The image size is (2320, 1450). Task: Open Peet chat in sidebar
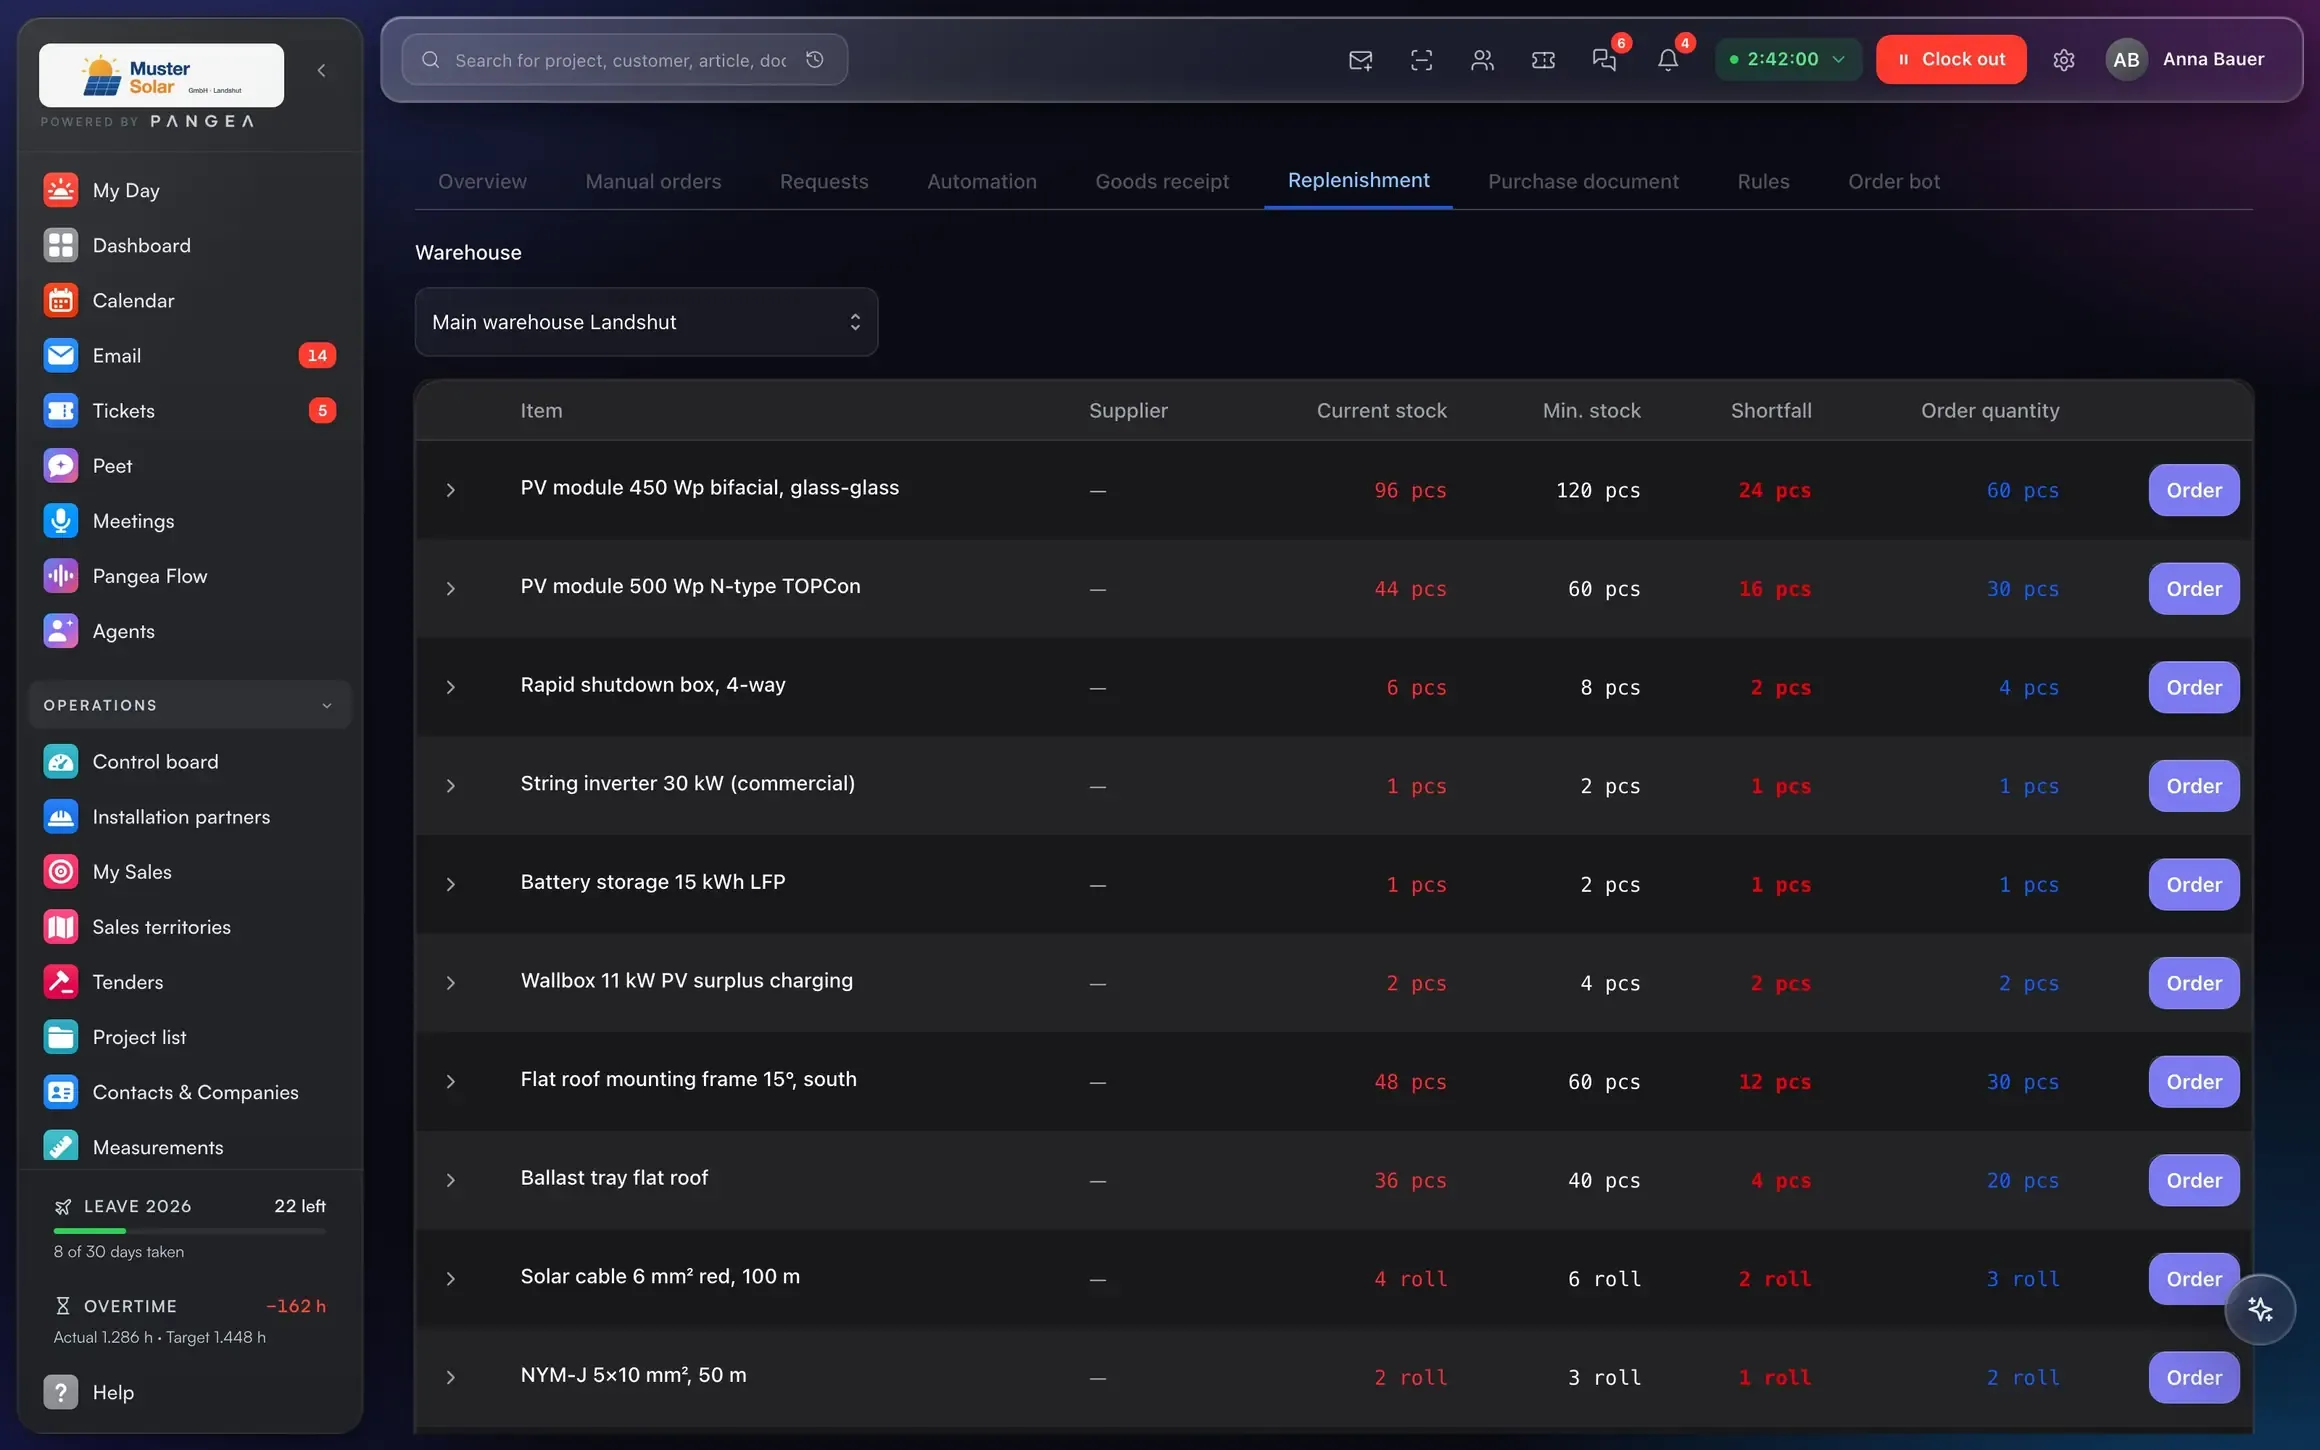click(190, 466)
